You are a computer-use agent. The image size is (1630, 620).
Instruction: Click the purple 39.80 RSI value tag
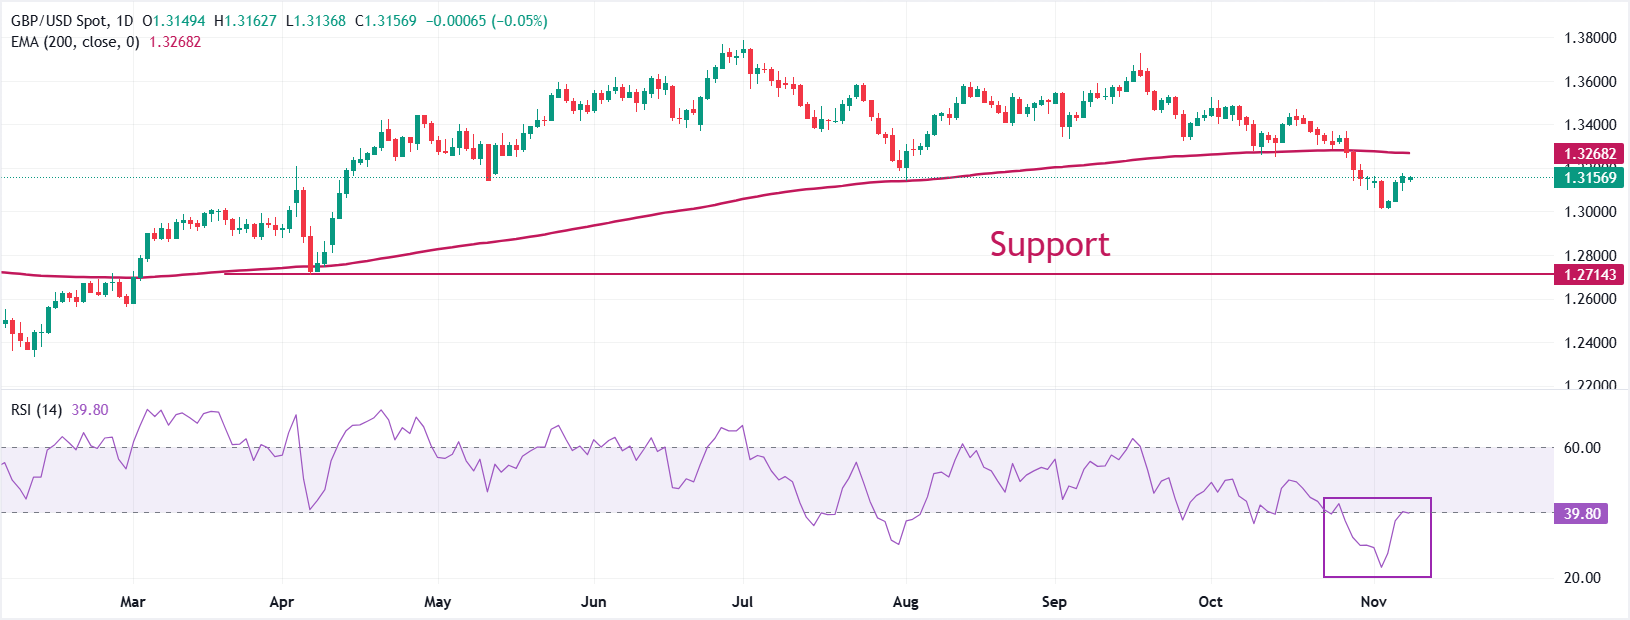1582,514
